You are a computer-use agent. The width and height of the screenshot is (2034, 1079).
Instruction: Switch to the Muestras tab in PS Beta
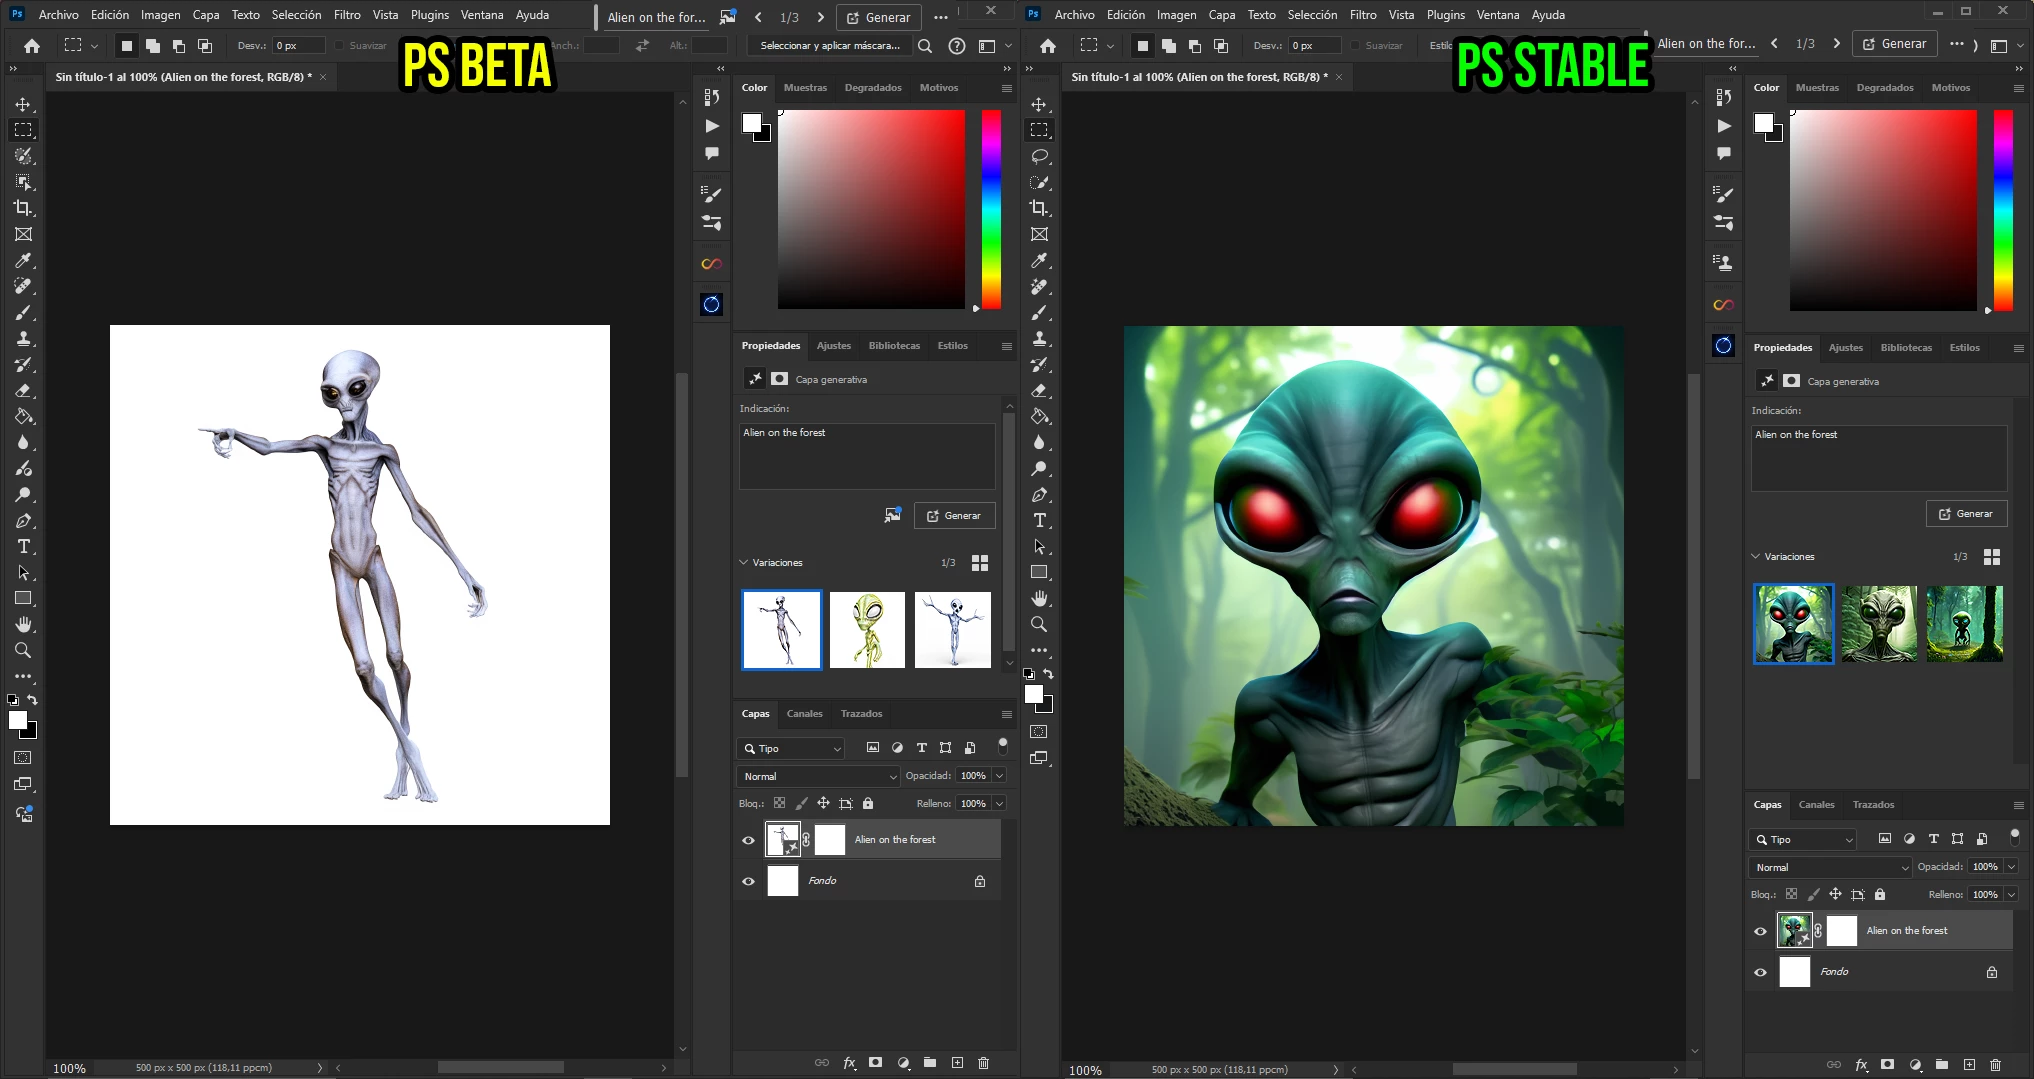[x=805, y=88]
